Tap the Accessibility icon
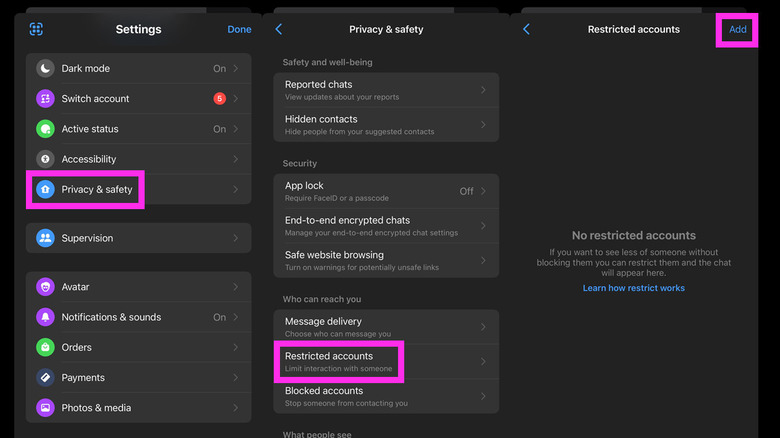Screen dimensions: 780x438 tap(45, 159)
